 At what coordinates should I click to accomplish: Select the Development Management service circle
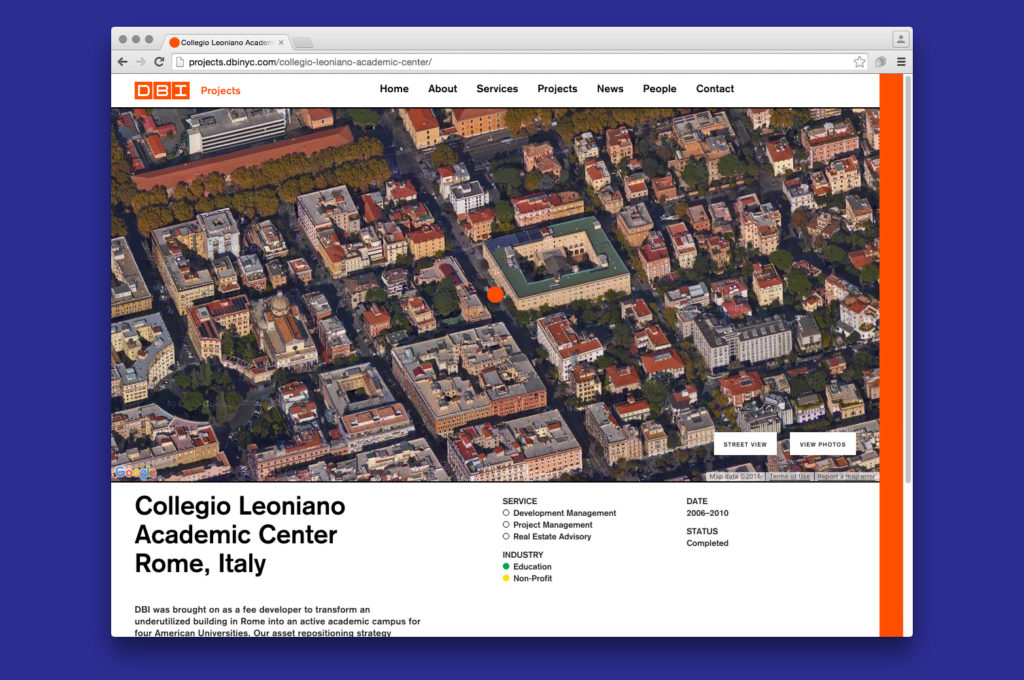coord(506,513)
